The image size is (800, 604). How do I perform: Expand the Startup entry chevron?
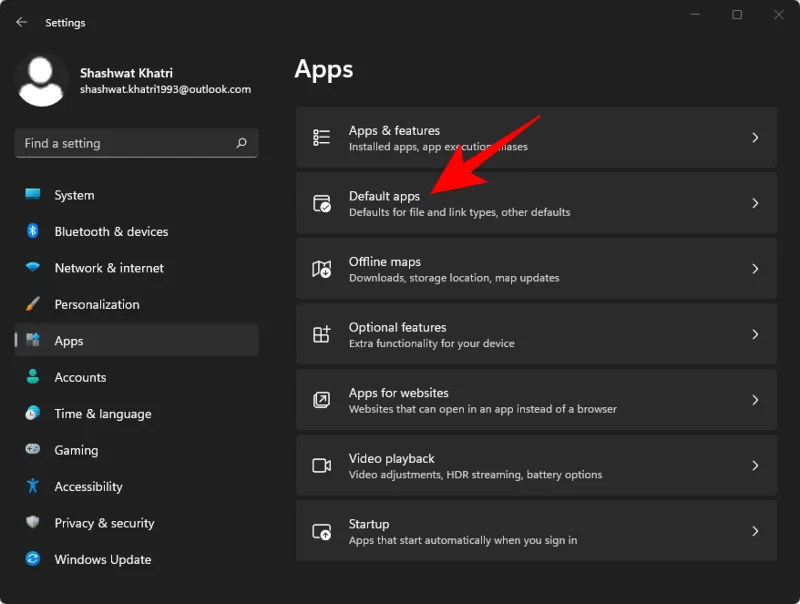(x=756, y=531)
